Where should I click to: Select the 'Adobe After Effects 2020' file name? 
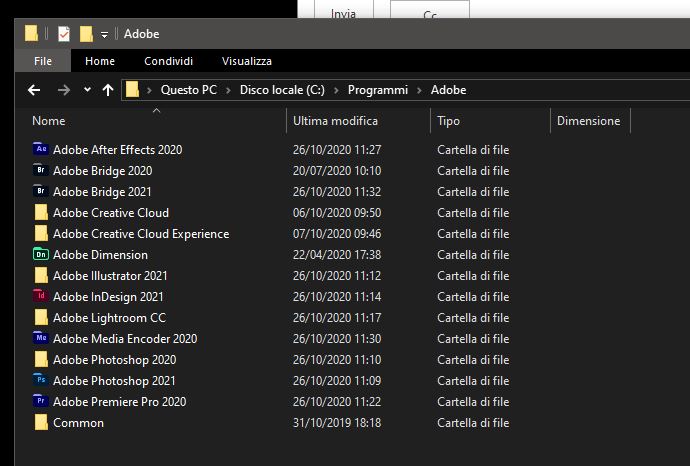[117, 150]
